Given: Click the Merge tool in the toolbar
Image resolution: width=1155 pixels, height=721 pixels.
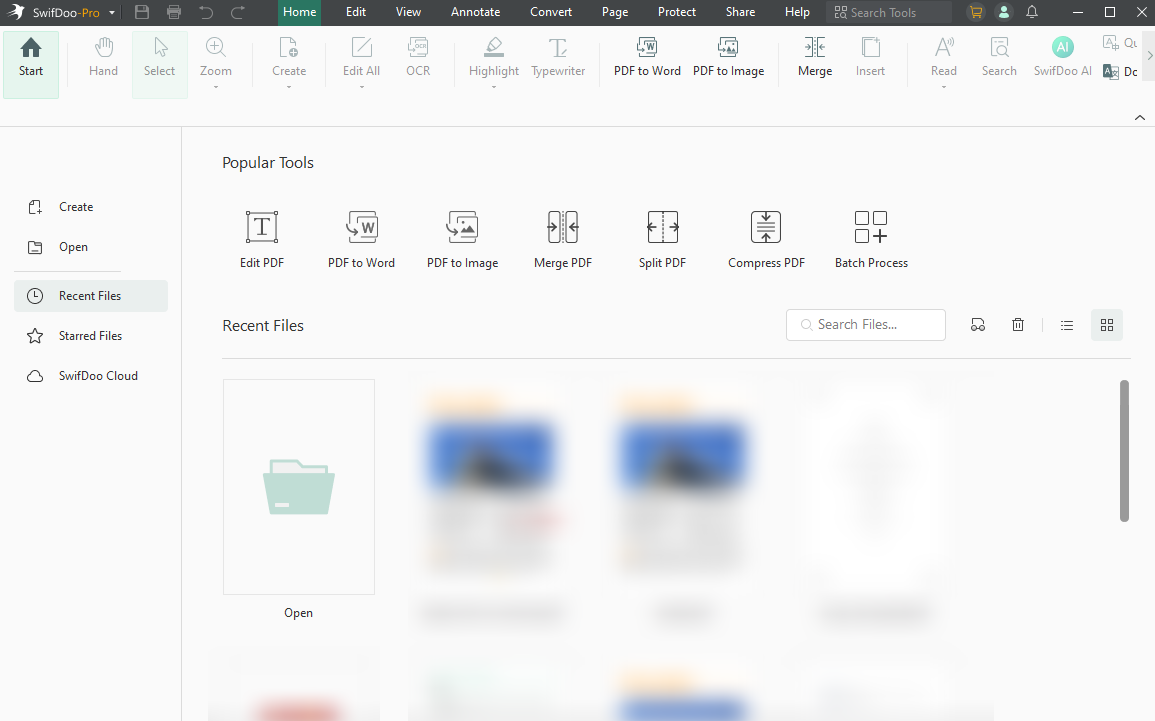Looking at the screenshot, I should tap(814, 57).
